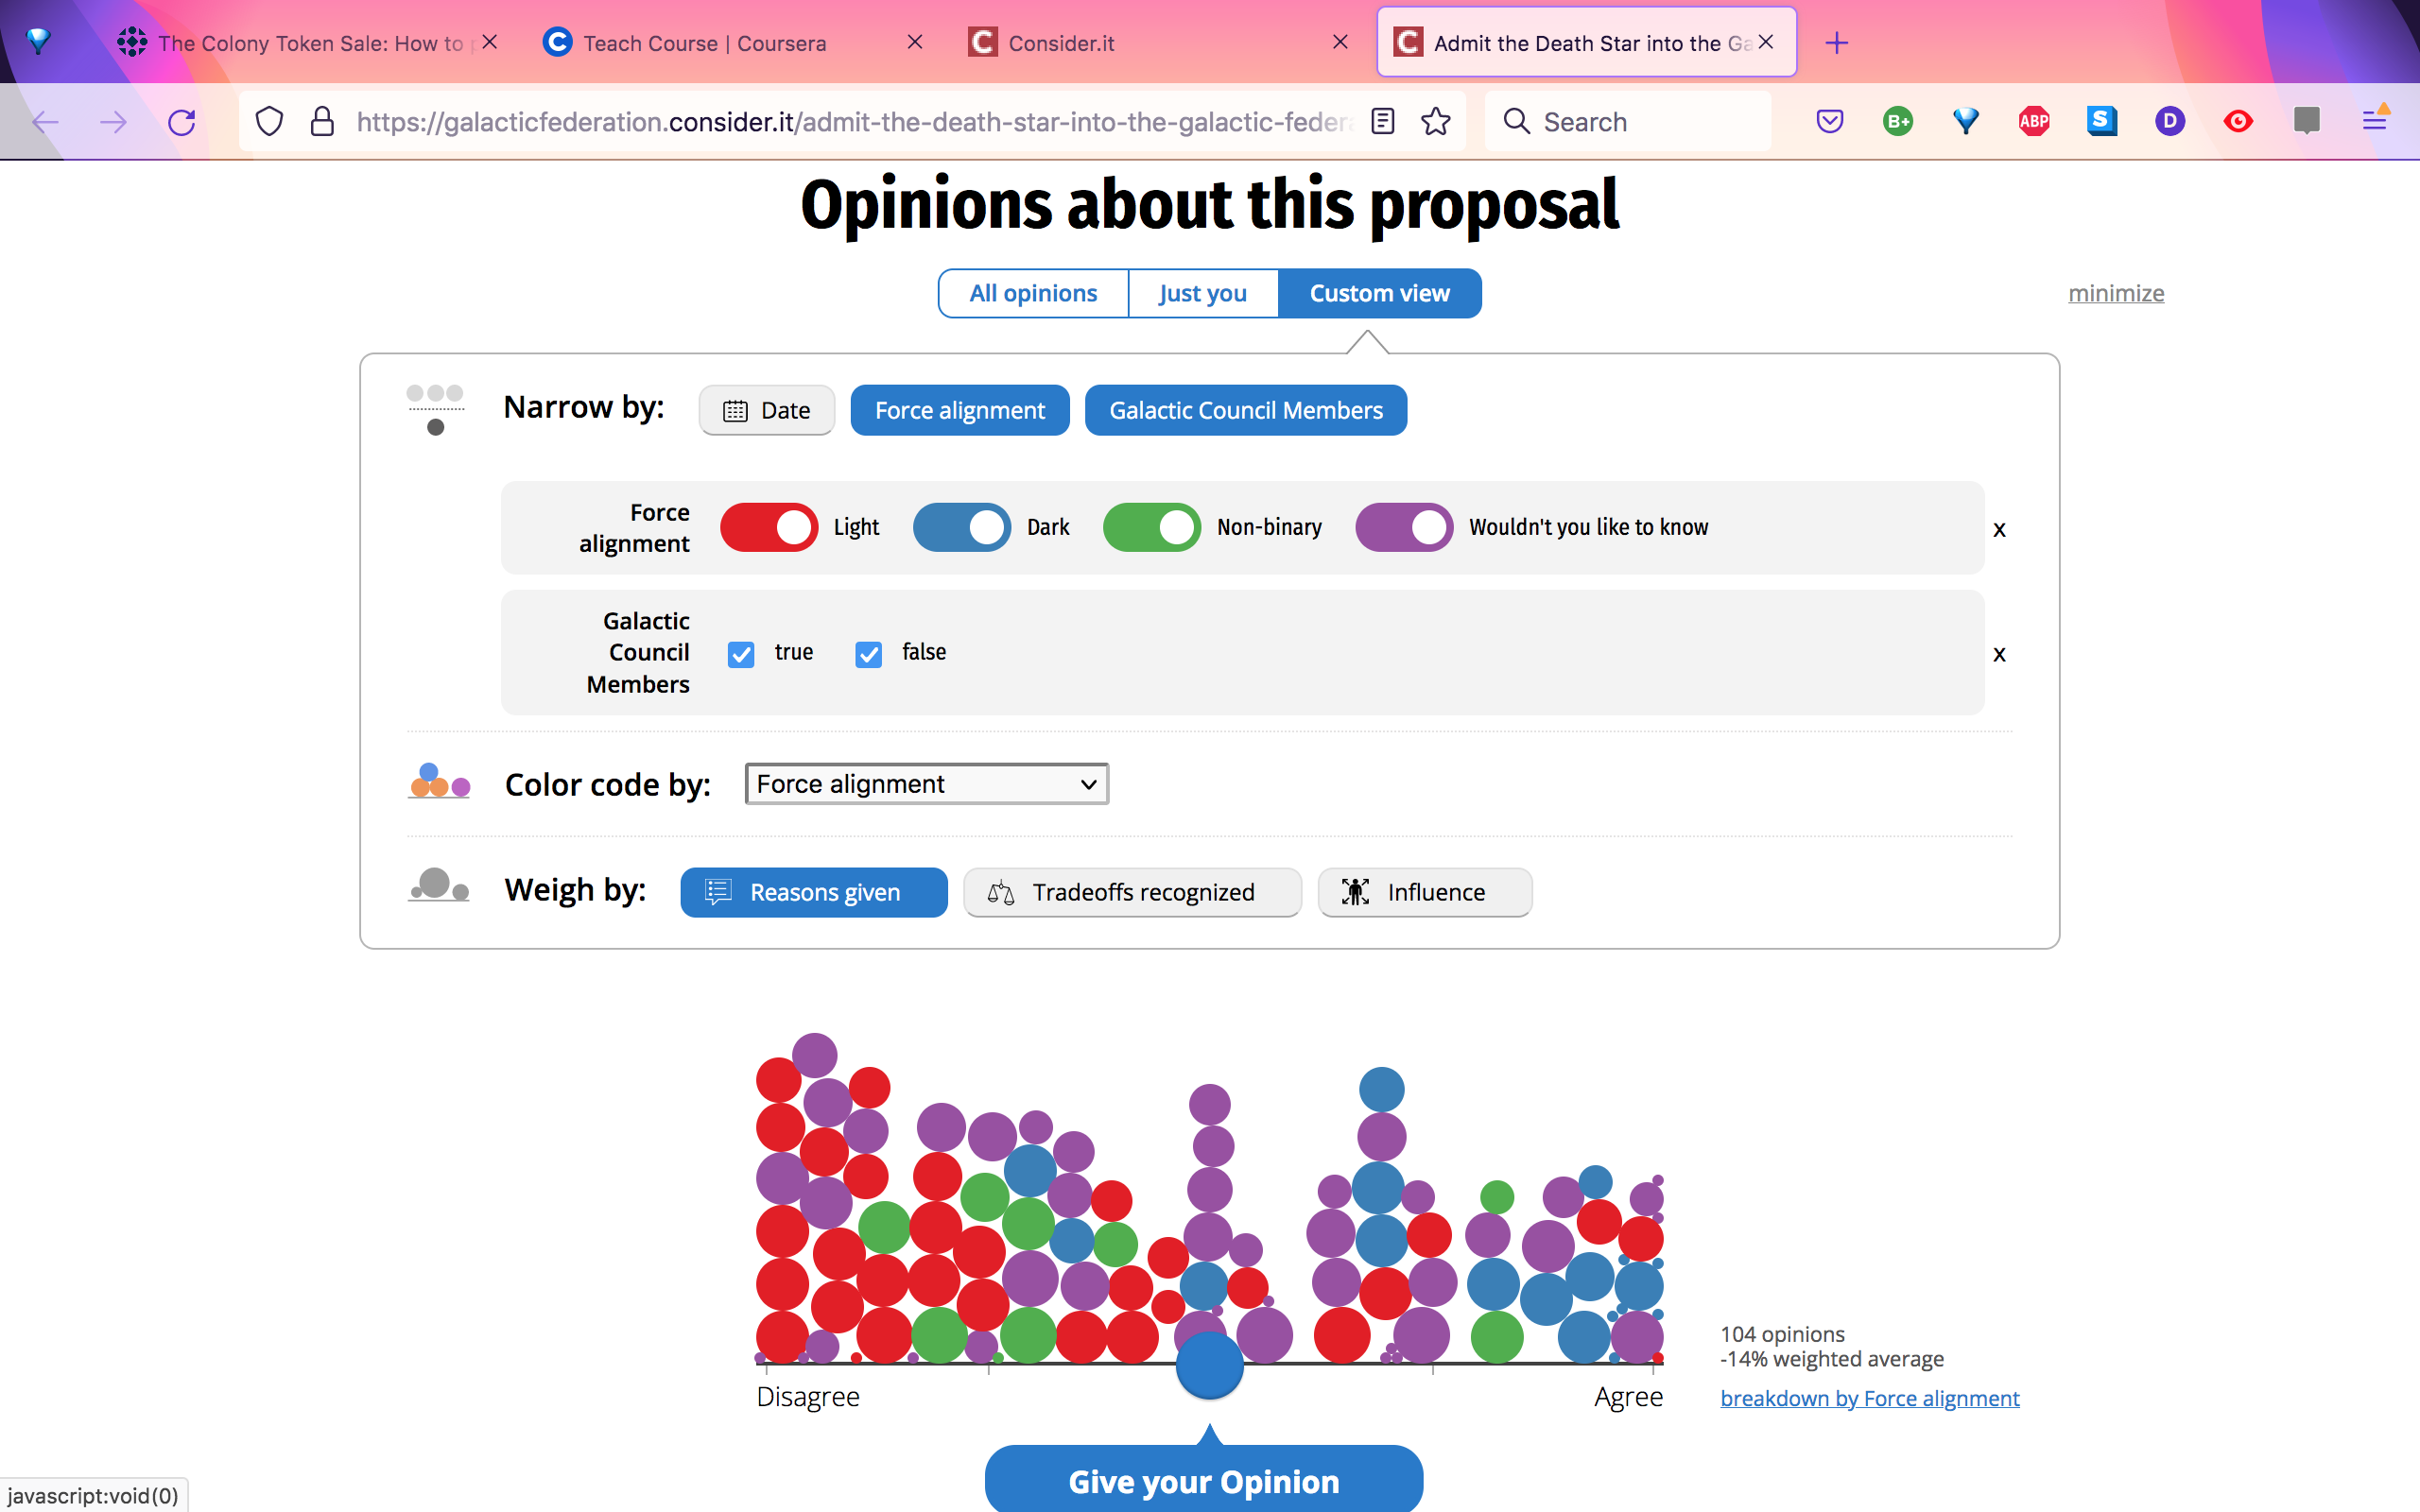2420x1512 pixels.
Task: Click the Search input field
Action: [x=1640, y=122]
